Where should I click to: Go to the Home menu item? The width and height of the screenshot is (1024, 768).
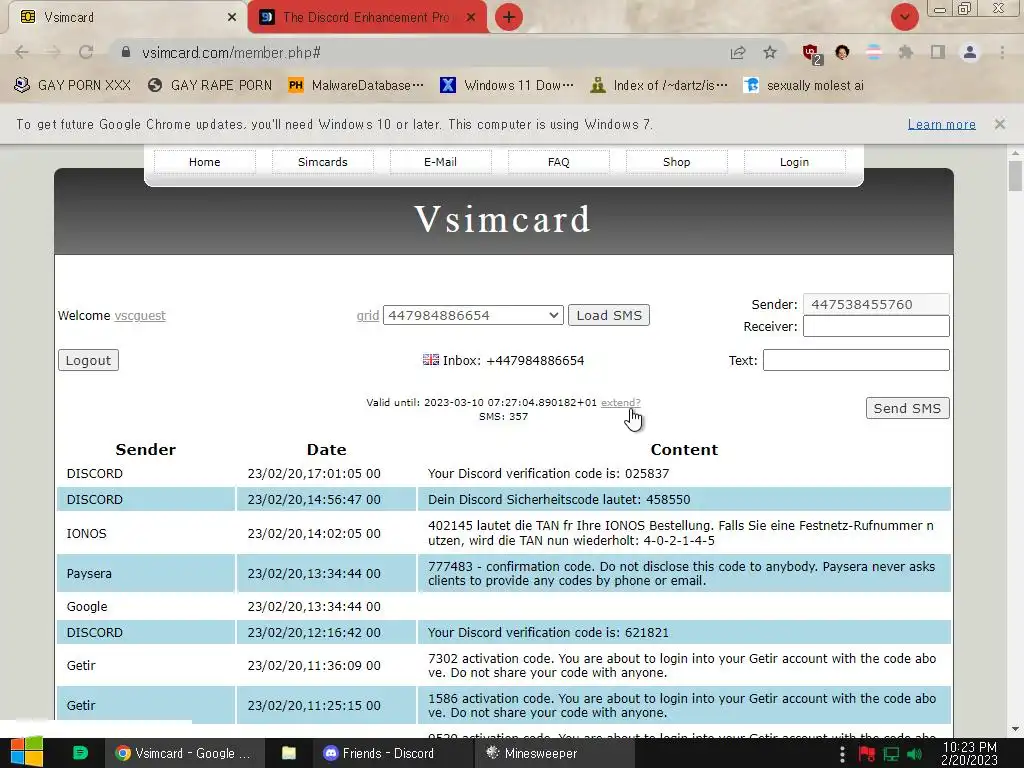tap(204, 162)
